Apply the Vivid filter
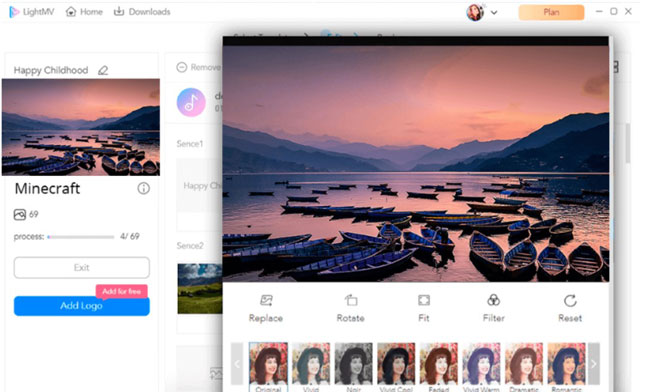The width and height of the screenshot is (650, 392). [x=311, y=364]
